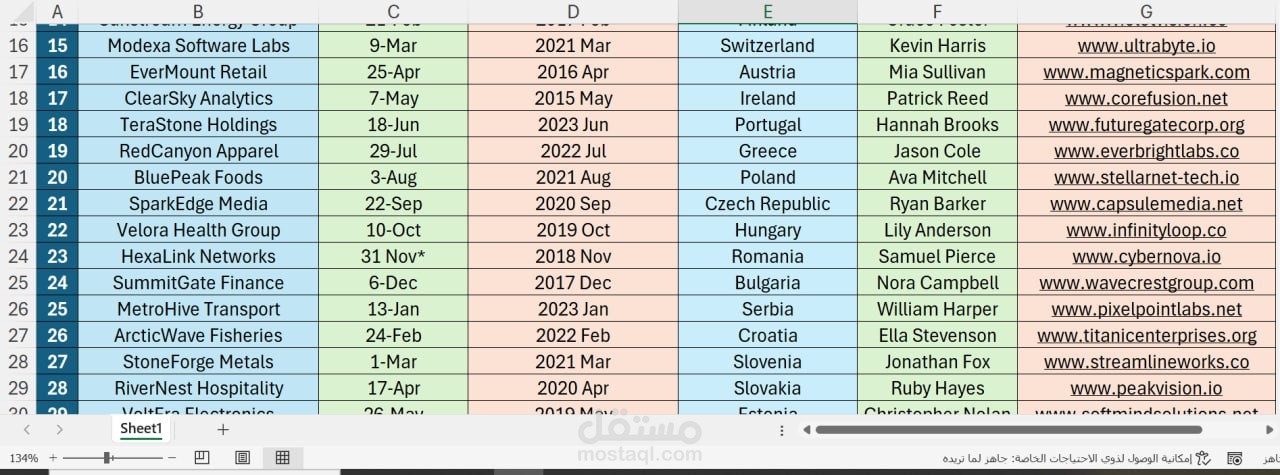Switch to Page Break Preview icon

tap(202, 457)
